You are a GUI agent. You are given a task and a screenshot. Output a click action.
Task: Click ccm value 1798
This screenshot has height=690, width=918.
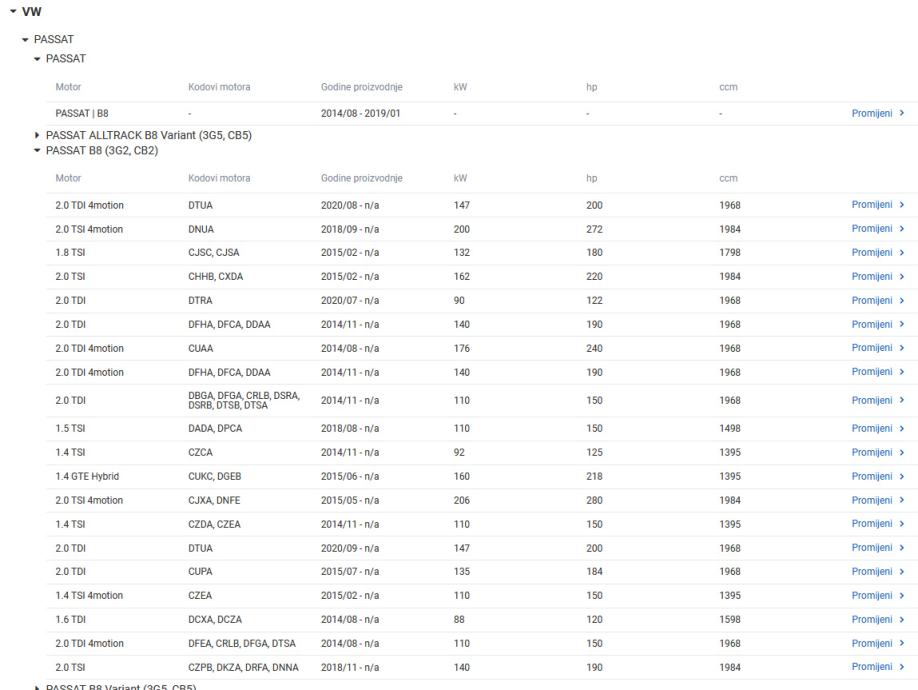729,253
